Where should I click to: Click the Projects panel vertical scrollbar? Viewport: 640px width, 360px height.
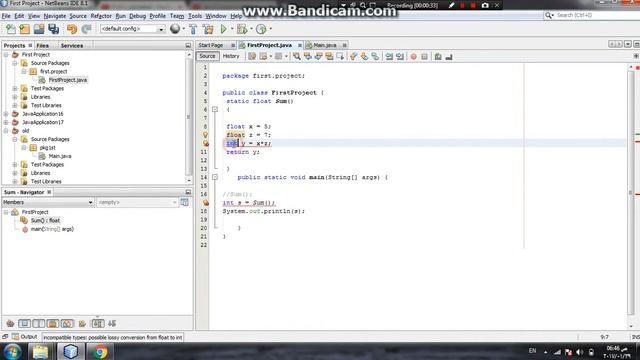click(x=189, y=118)
